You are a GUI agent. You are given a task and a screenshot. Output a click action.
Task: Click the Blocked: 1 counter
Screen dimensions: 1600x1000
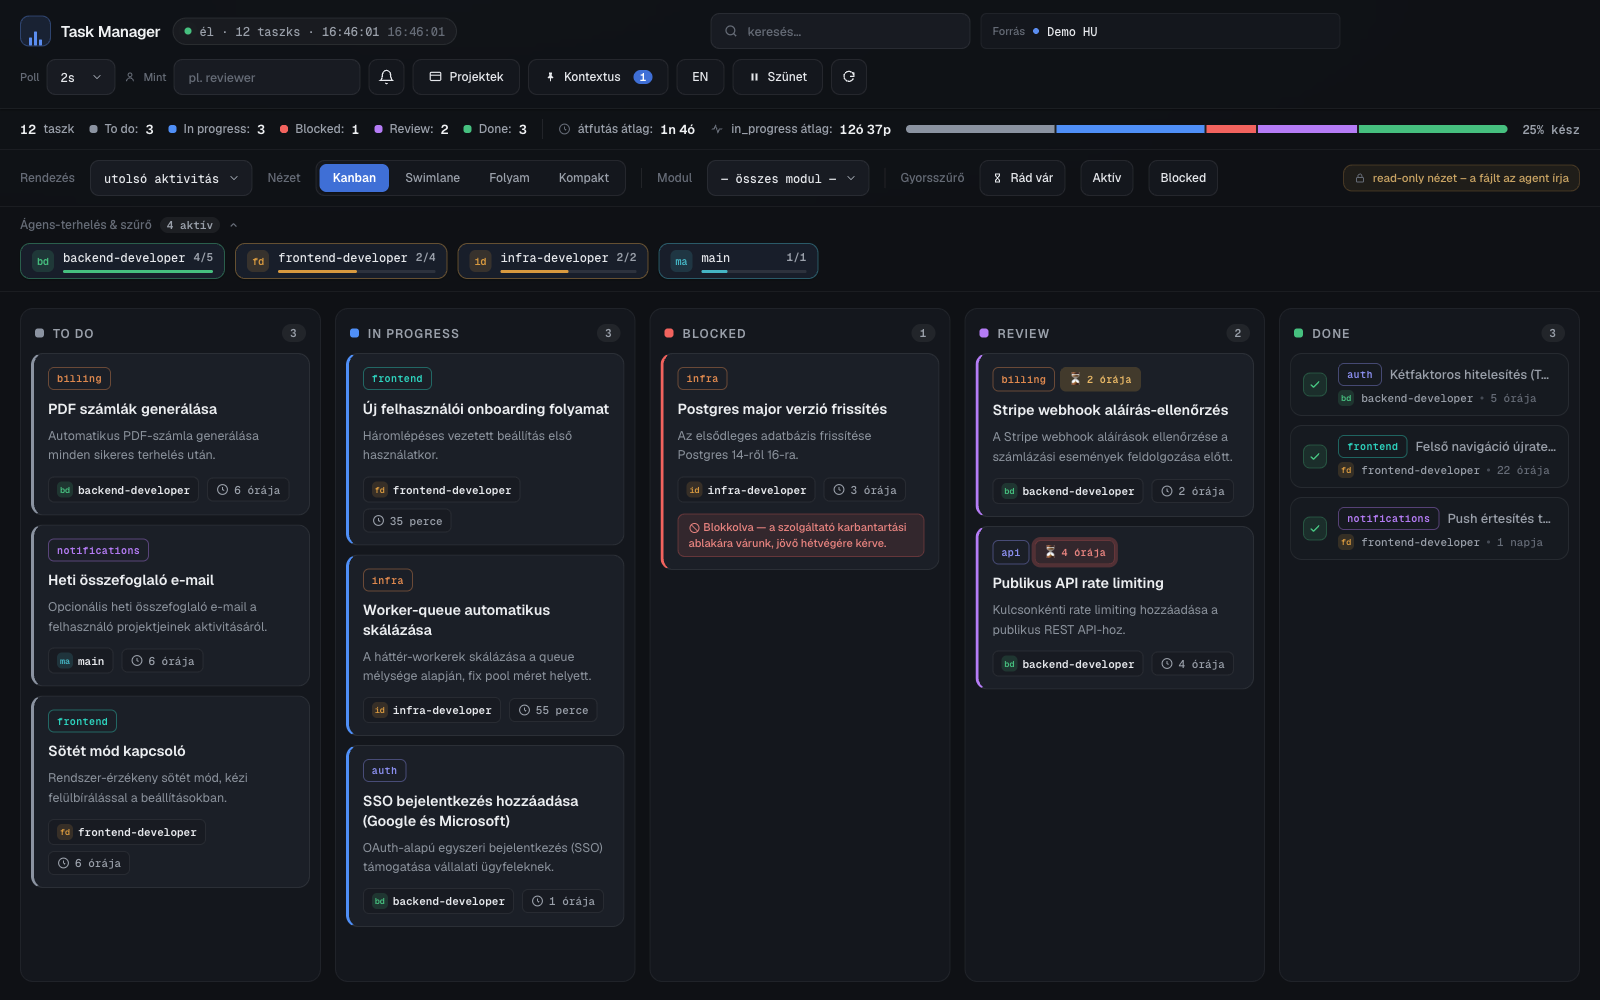click(319, 129)
